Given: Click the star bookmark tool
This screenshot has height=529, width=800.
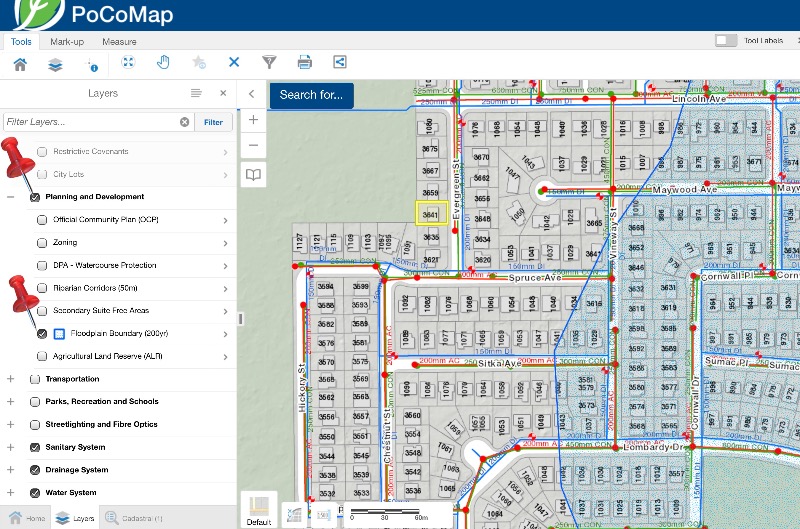Looking at the screenshot, I should pyautogui.click(x=198, y=62).
